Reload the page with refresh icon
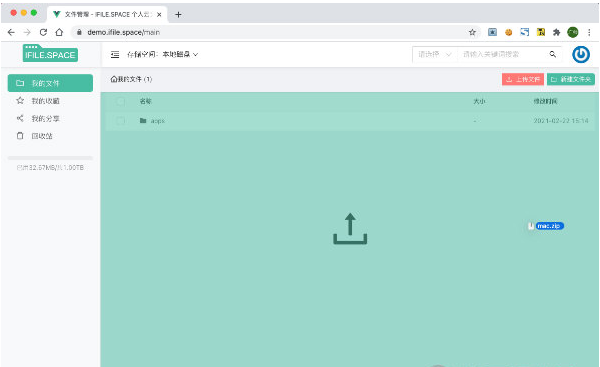Screen dimensions: 600x367 click(x=43, y=33)
